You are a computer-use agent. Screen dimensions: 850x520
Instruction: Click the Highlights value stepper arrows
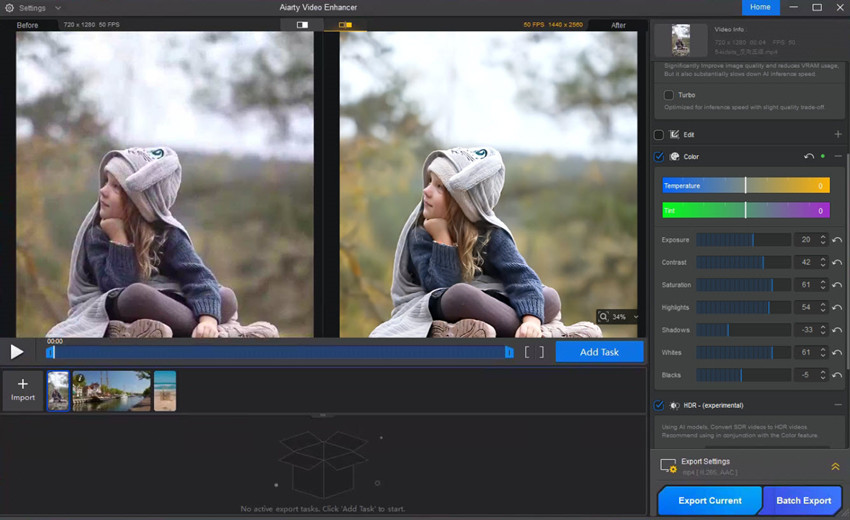click(x=823, y=307)
